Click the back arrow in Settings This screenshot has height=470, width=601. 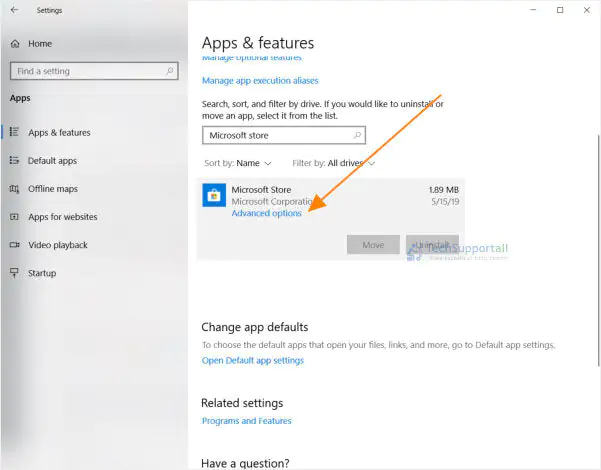14,10
